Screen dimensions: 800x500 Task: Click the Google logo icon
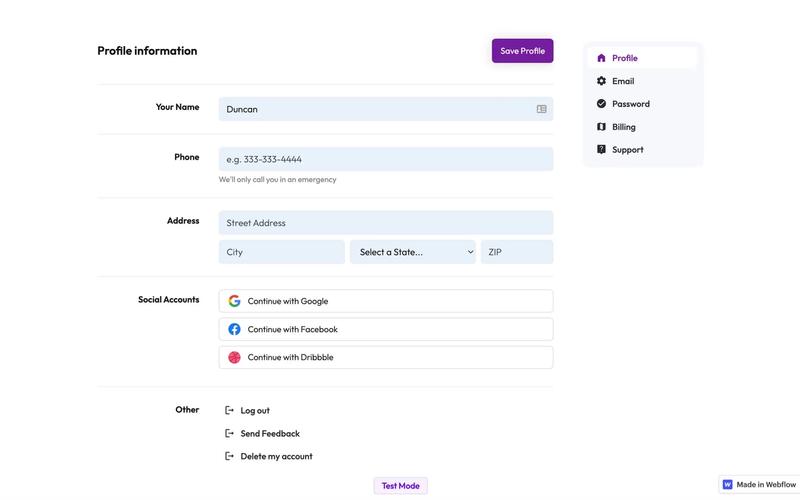click(234, 301)
